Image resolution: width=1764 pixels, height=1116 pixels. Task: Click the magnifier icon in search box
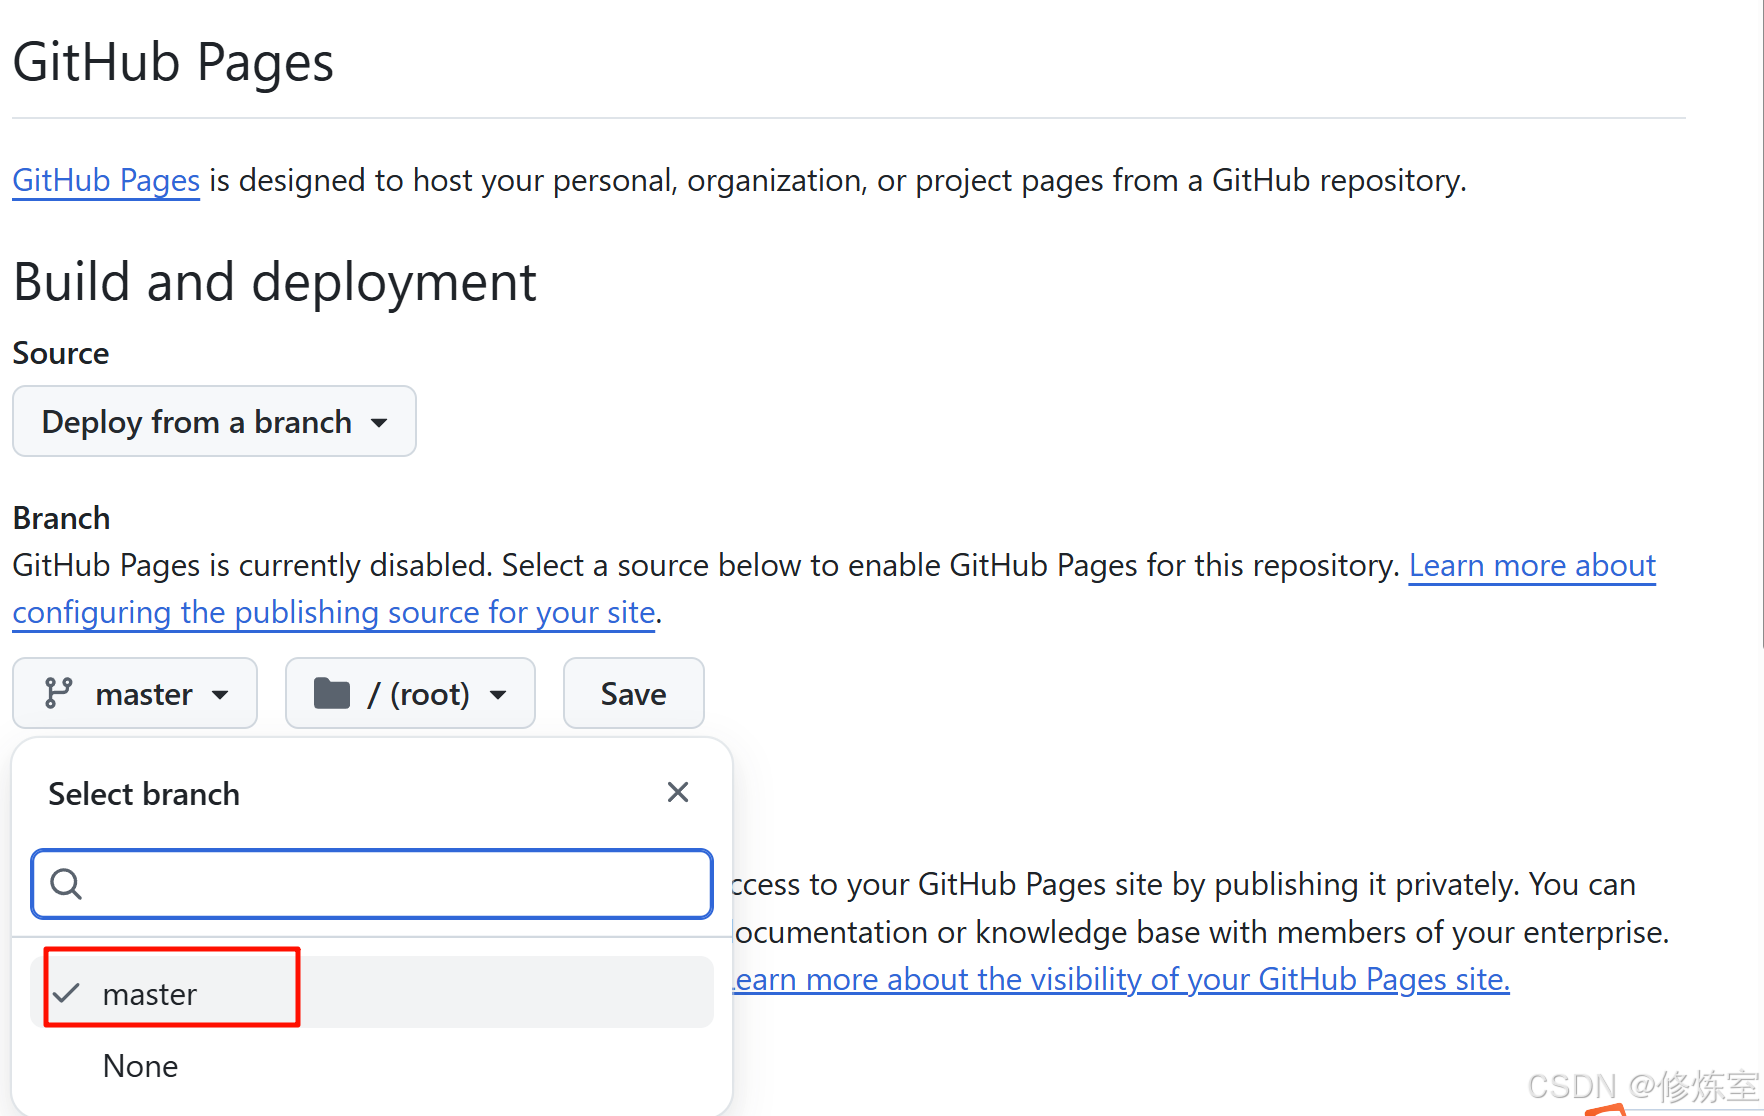pos(66,884)
